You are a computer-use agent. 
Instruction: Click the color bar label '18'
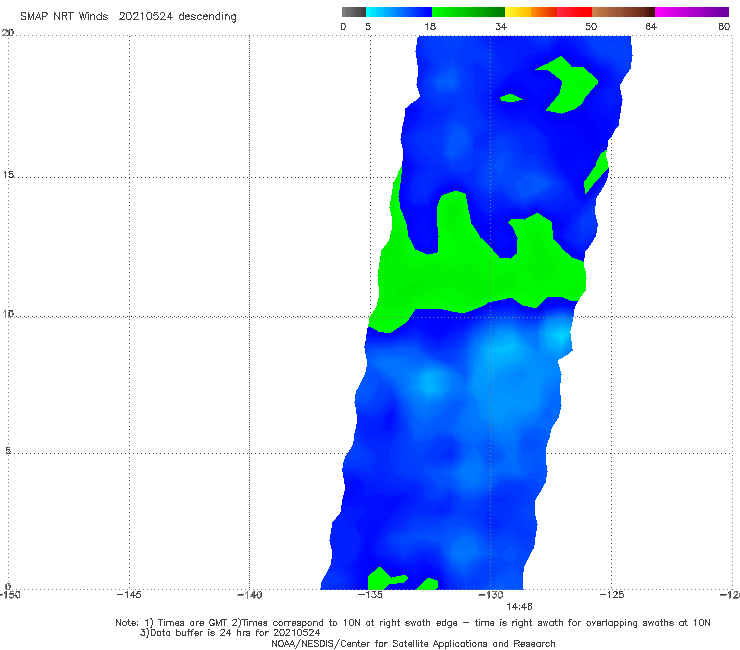coord(430,27)
